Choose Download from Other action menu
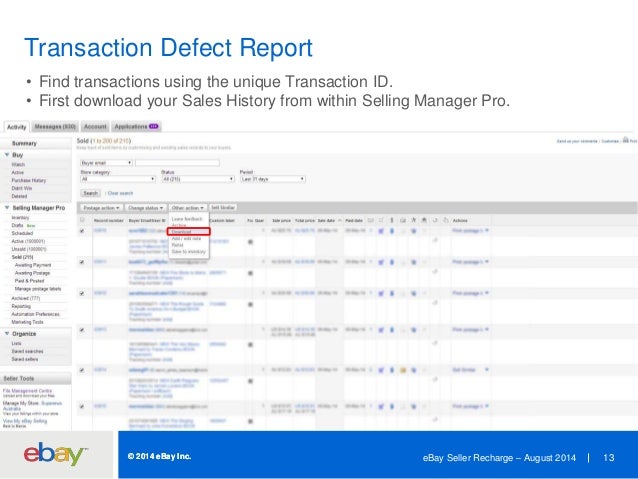638x479 pixels. pos(188,232)
